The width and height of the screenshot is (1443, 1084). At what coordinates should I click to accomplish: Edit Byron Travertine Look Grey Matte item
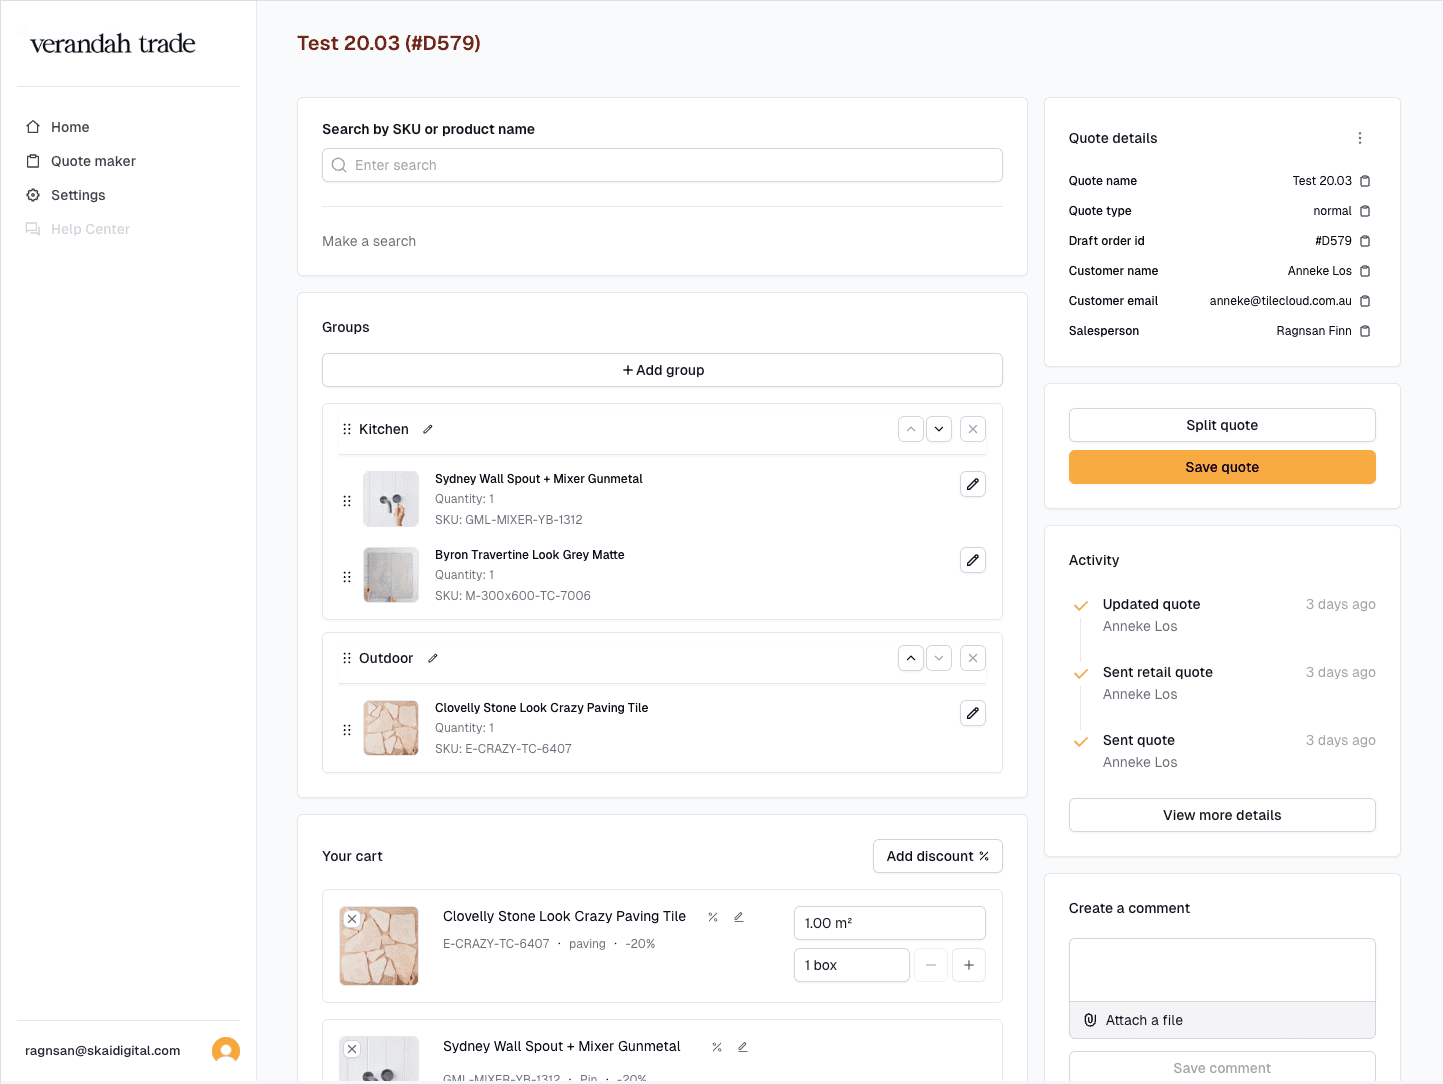[973, 560]
